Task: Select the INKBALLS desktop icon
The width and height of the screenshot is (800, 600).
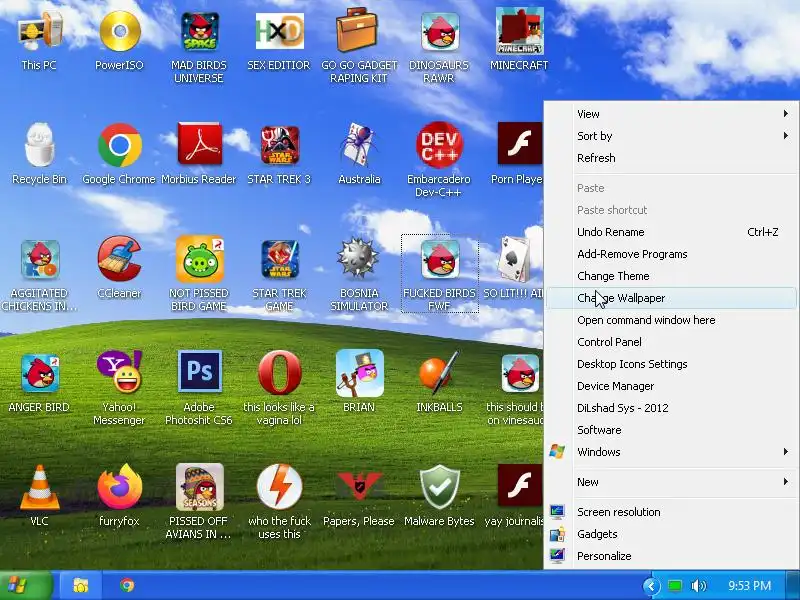Action: (x=439, y=372)
